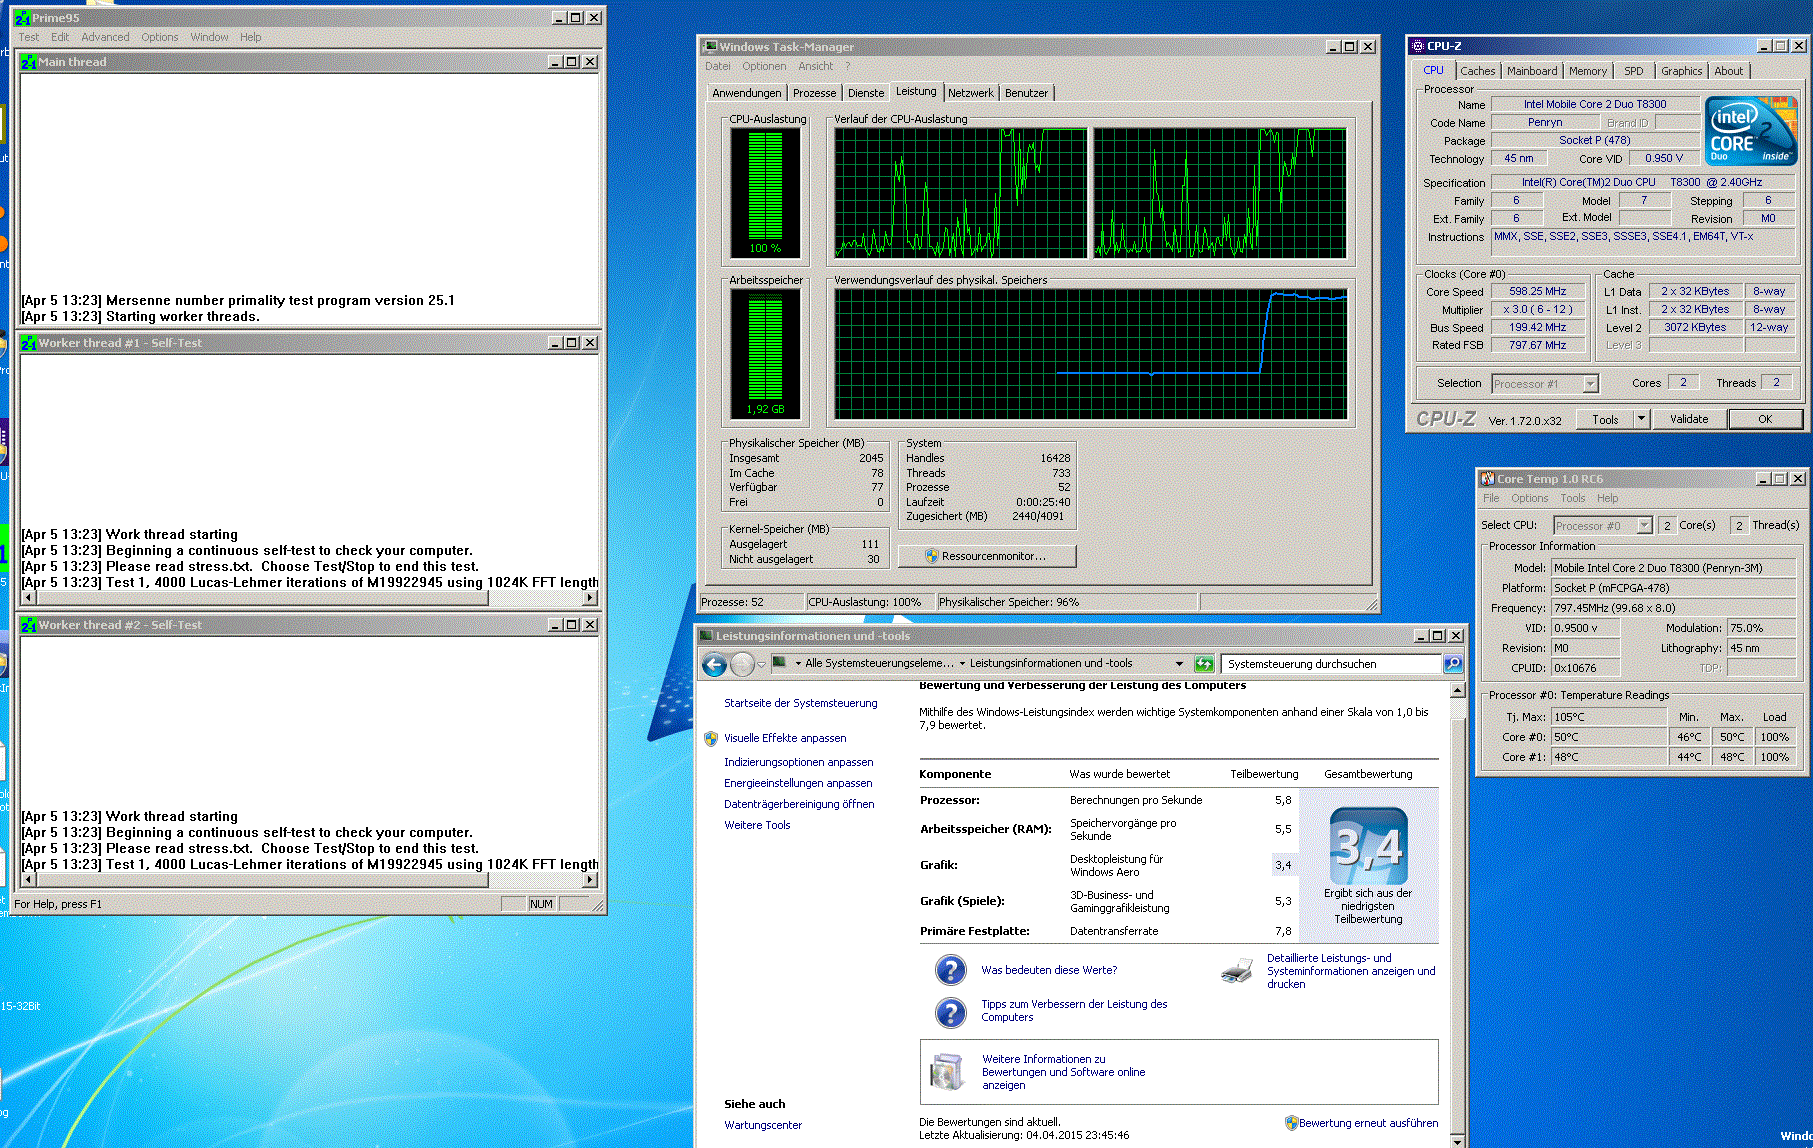Switch to the Mainboard tab in CPU-Z

(x=1532, y=71)
